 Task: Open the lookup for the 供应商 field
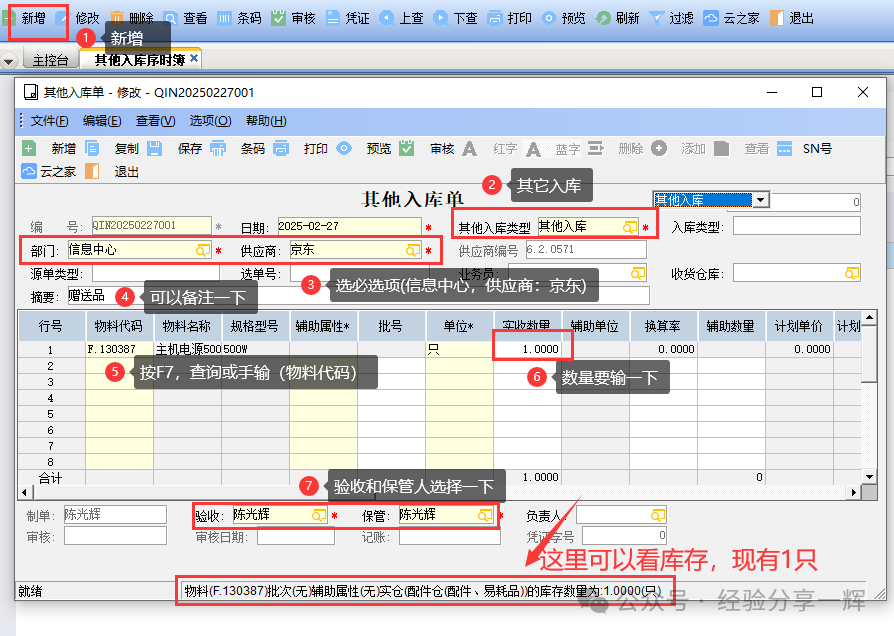[x=413, y=250]
